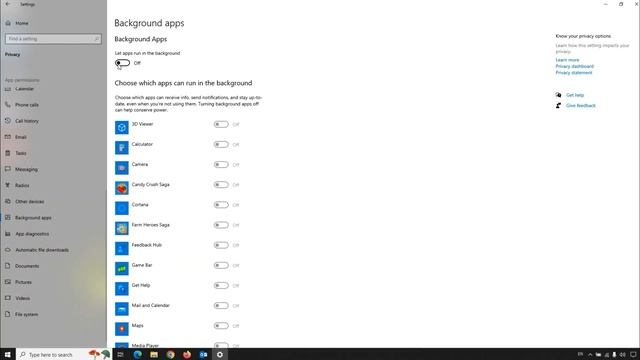
Task: Toggle Camera background switch
Action: (221, 164)
